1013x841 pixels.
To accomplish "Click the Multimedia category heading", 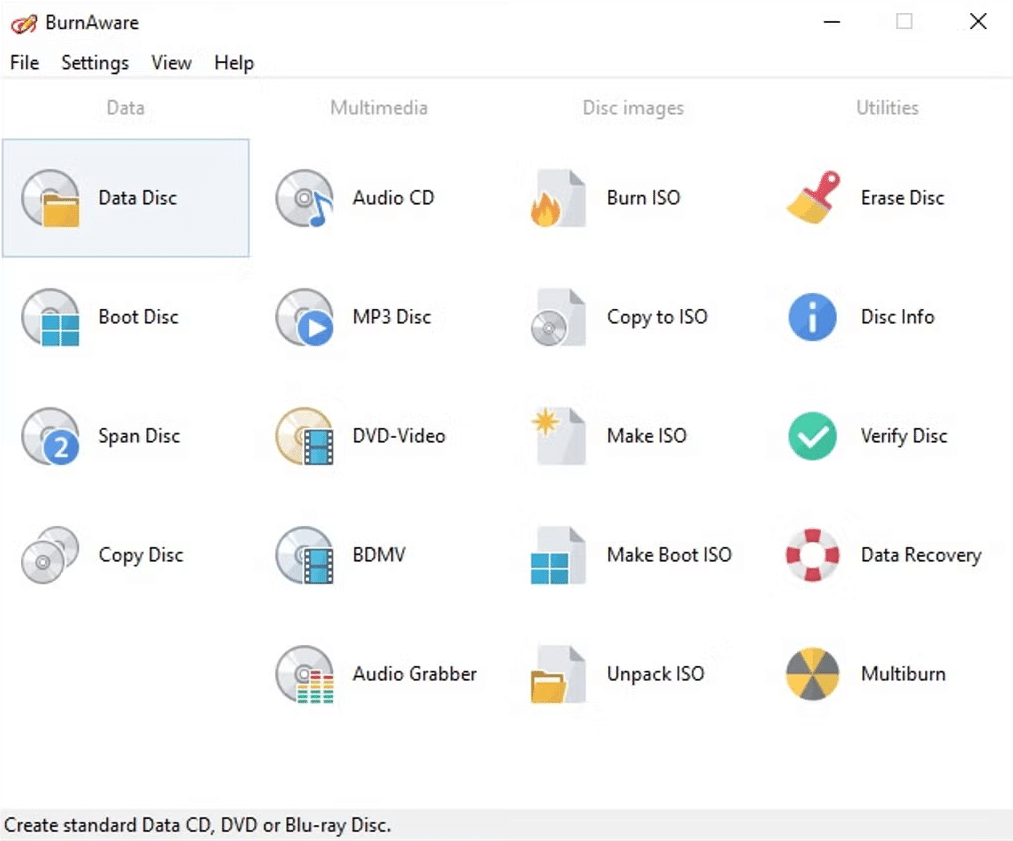I will (x=379, y=107).
